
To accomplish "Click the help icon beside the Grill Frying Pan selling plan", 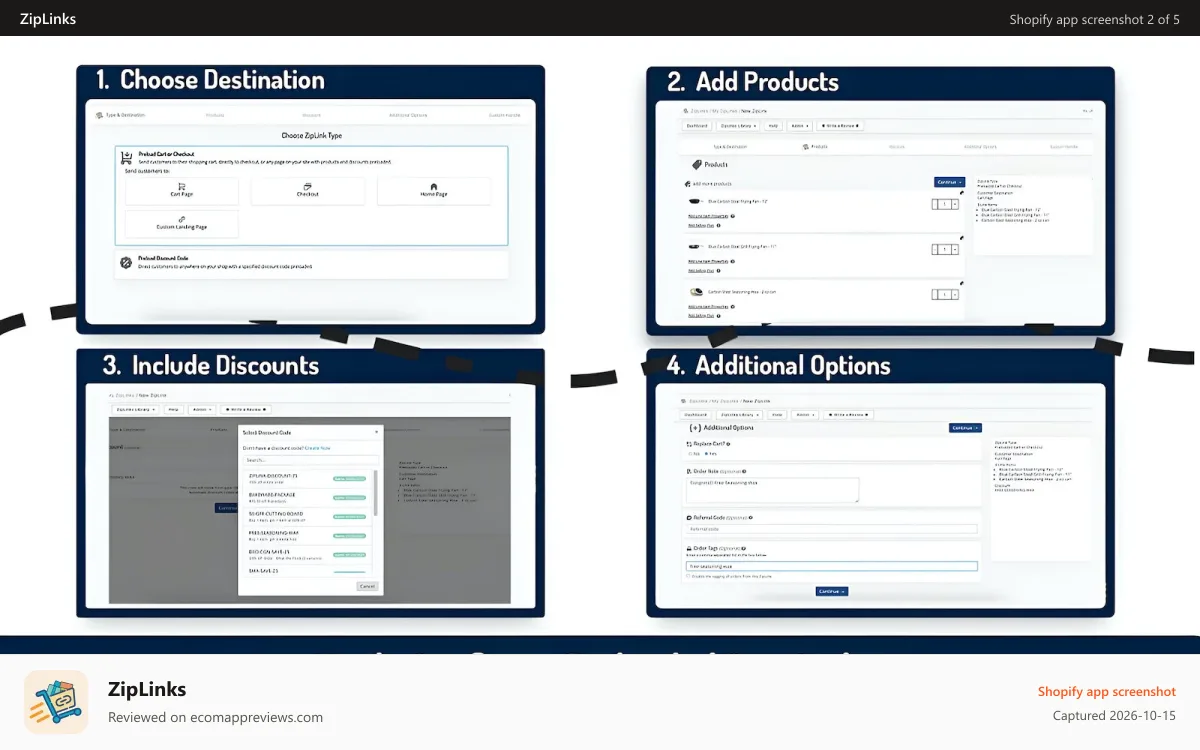I will [x=718, y=271].
